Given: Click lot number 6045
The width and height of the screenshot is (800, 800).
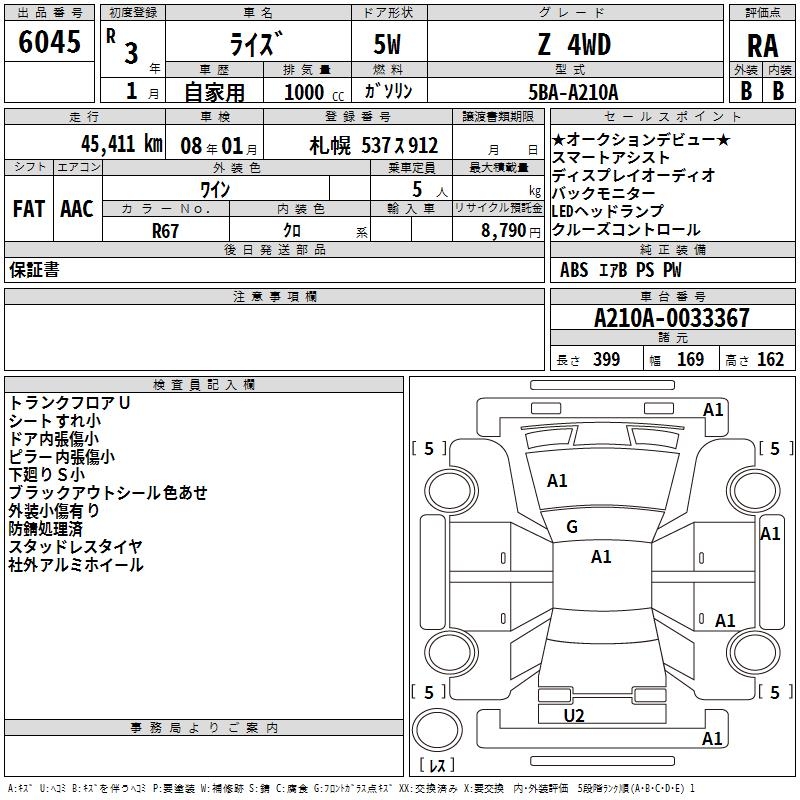Looking at the screenshot, I should (49, 42).
